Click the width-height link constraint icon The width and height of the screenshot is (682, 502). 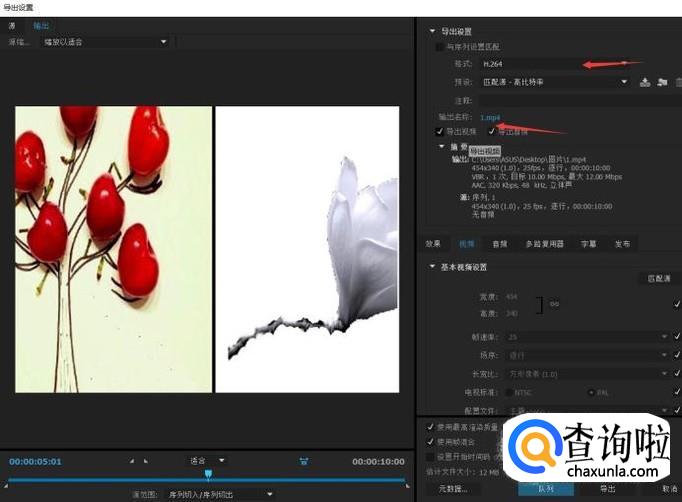click(x=553, y=304)
